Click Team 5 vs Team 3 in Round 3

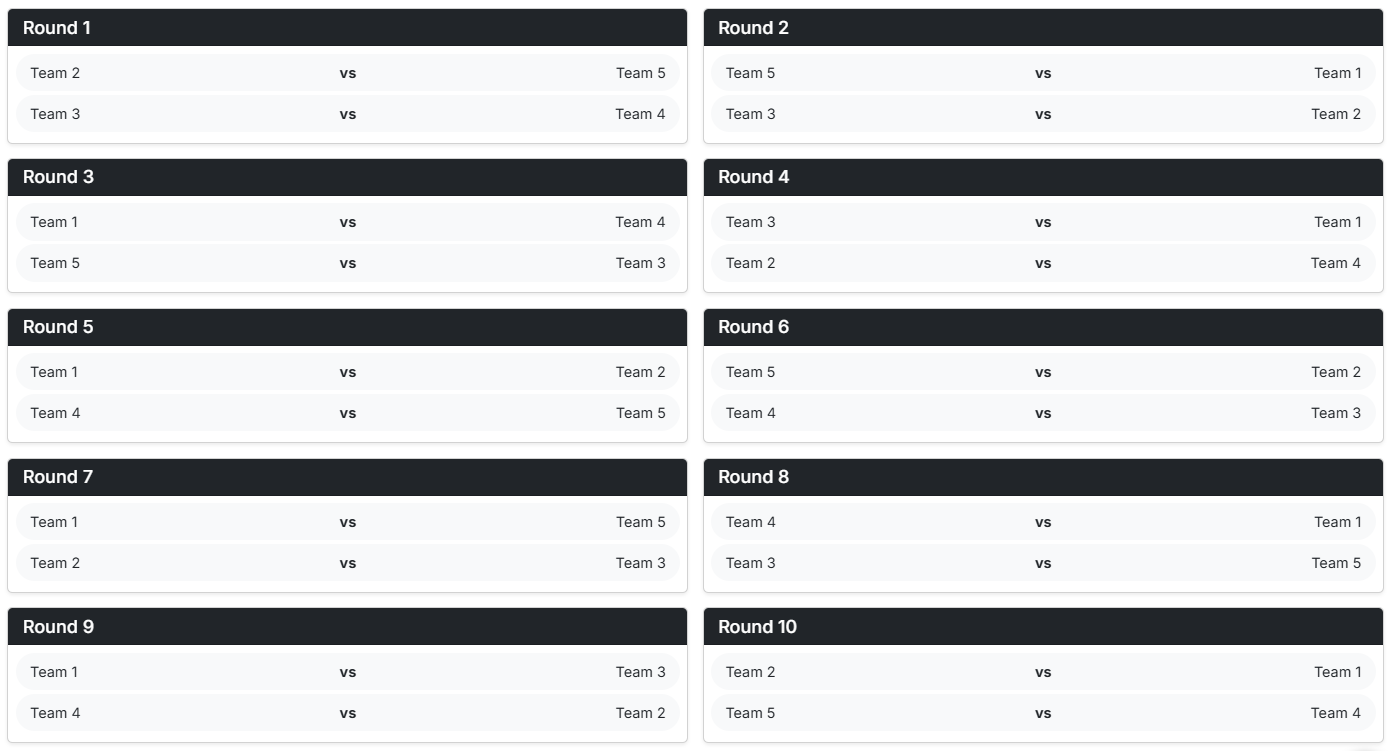click(347, 263)
